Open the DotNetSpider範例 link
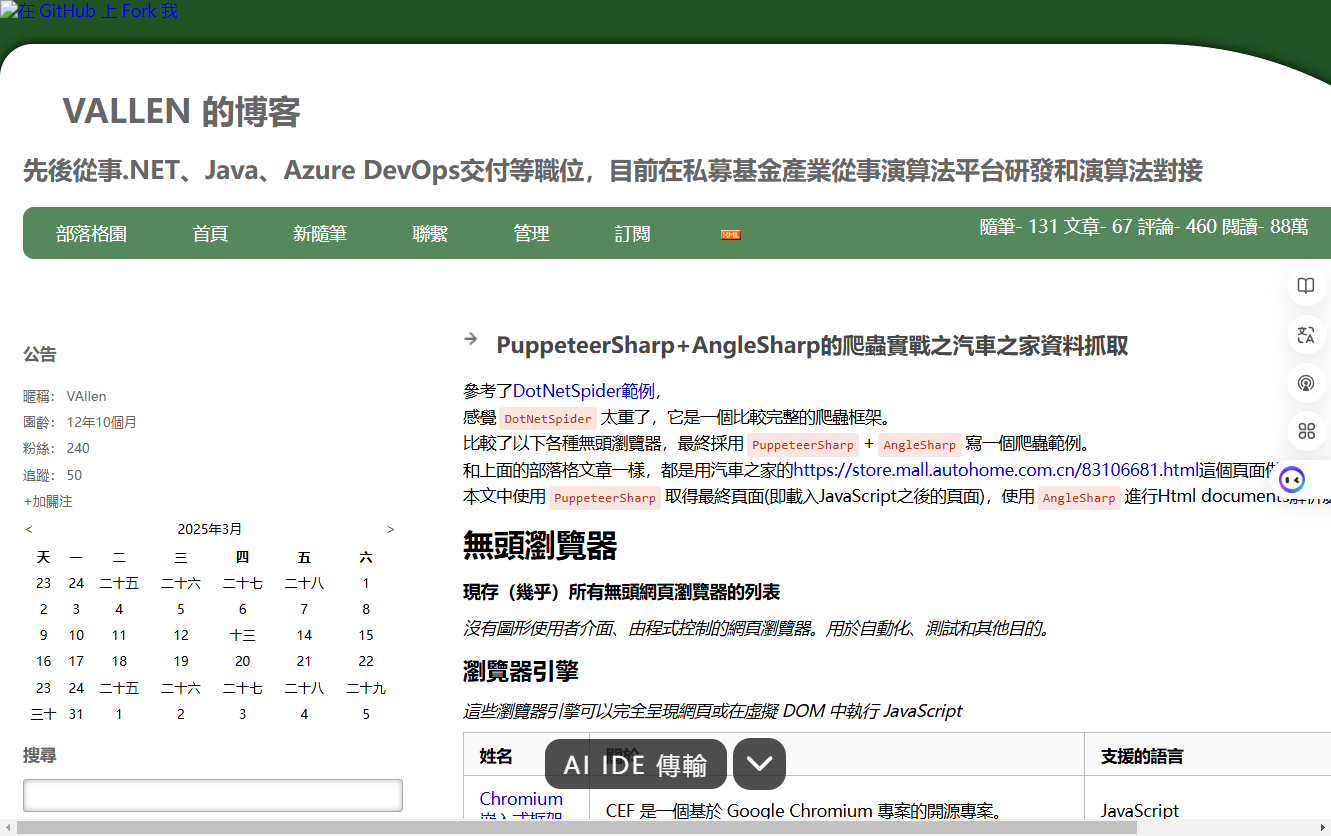 click(x=585, y=391)
